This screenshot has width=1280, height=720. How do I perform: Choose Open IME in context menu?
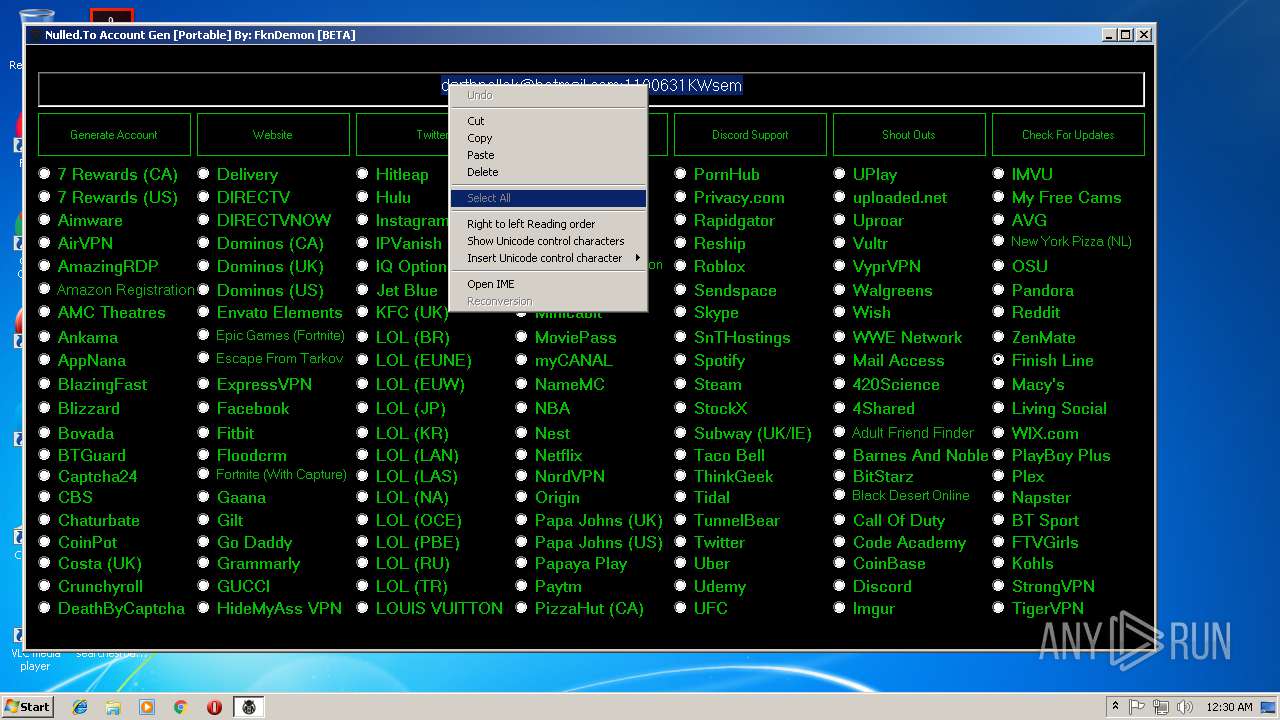pos(548,284)
